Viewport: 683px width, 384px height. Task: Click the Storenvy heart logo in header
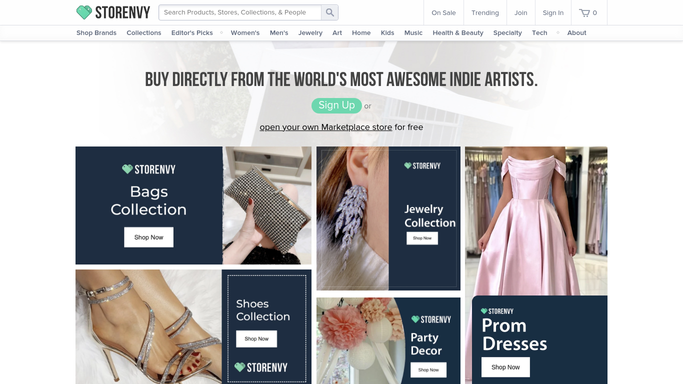[84, 12]
